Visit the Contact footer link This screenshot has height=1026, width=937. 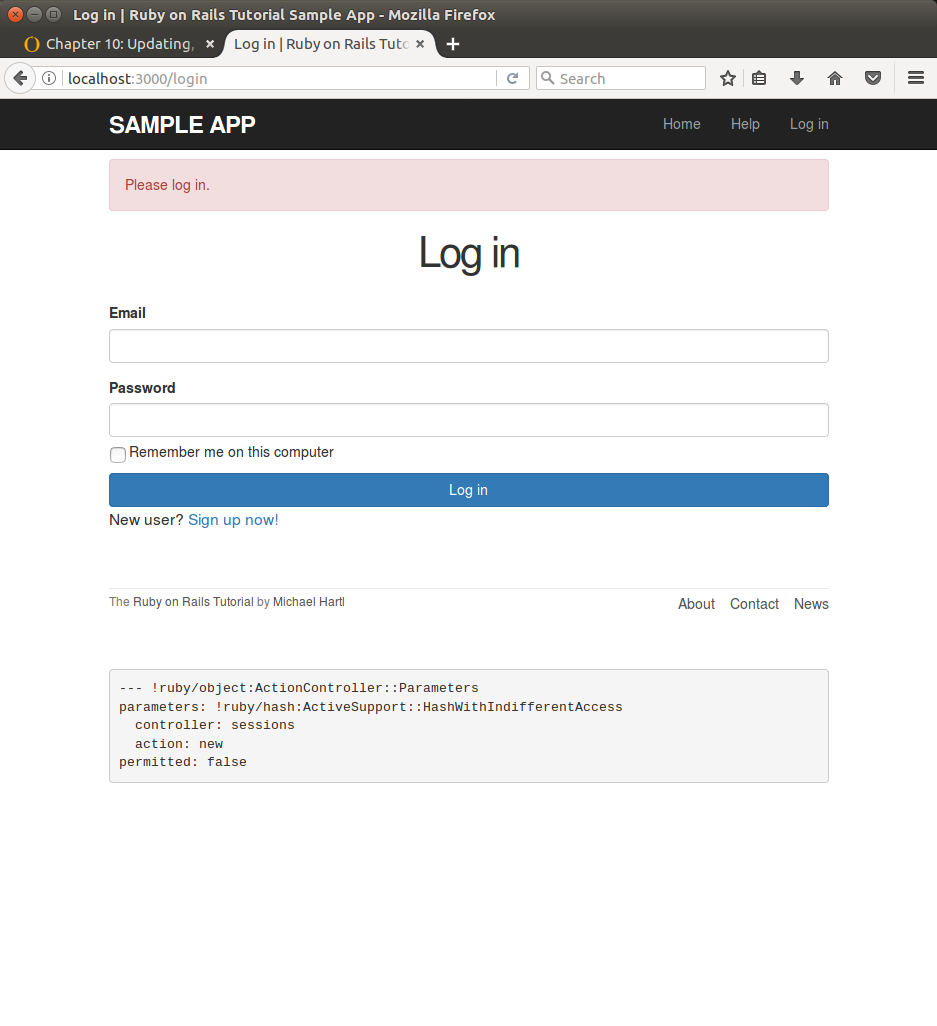pos(754,604)
